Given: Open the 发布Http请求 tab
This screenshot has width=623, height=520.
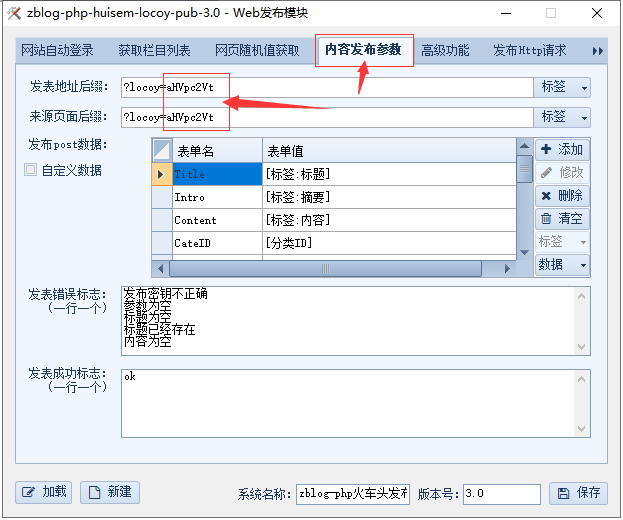Looking at the screenshot, I should [530, 50].
